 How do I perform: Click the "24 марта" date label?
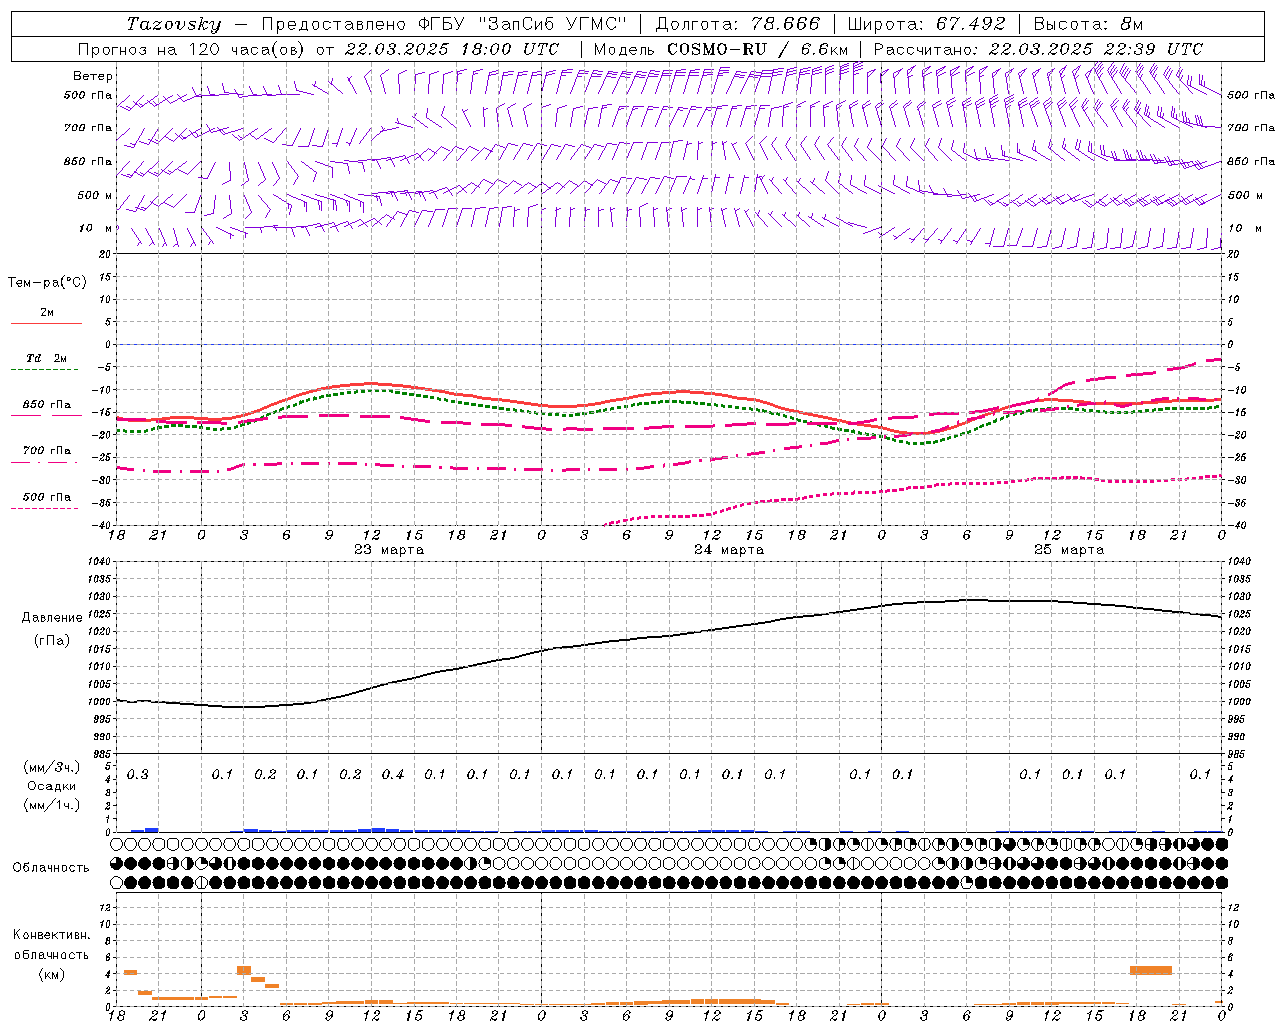click(729, 550)
